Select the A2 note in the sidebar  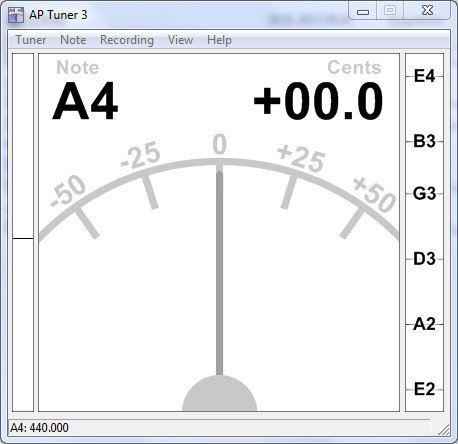pos(424,324)
